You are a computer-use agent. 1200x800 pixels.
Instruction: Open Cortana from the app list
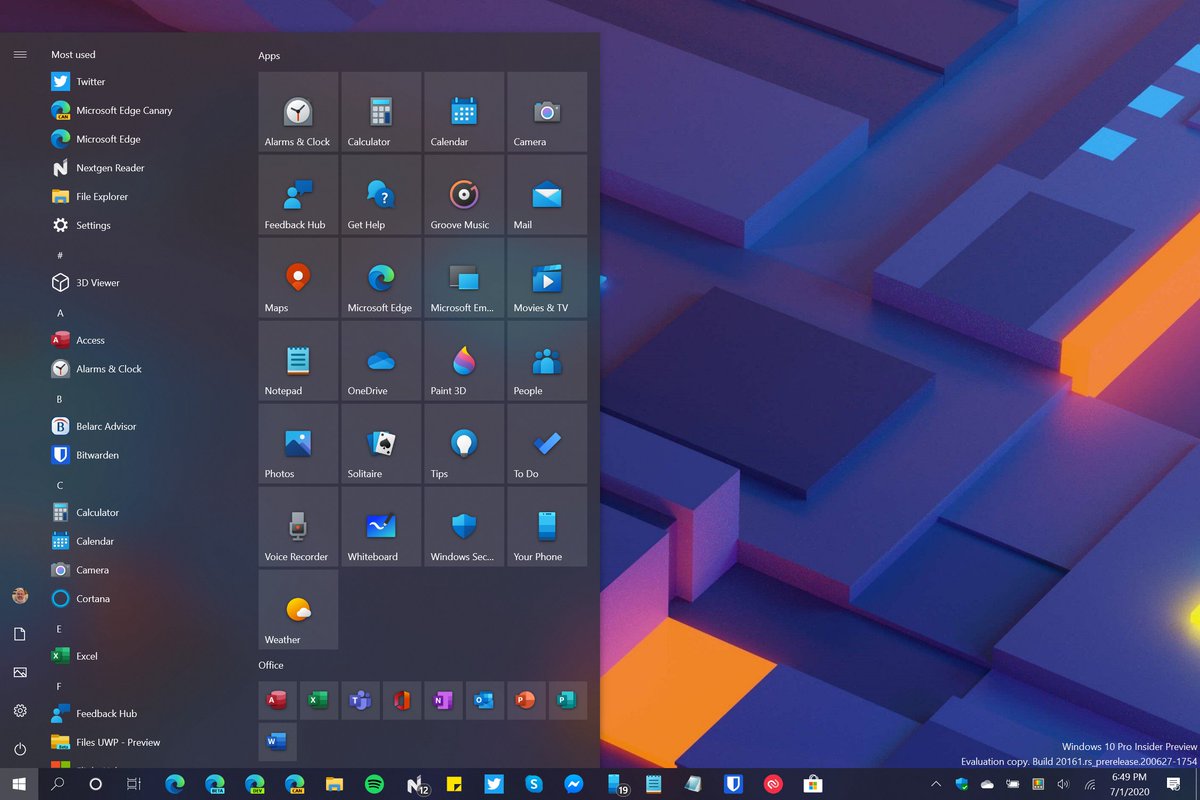click(145, 599)
